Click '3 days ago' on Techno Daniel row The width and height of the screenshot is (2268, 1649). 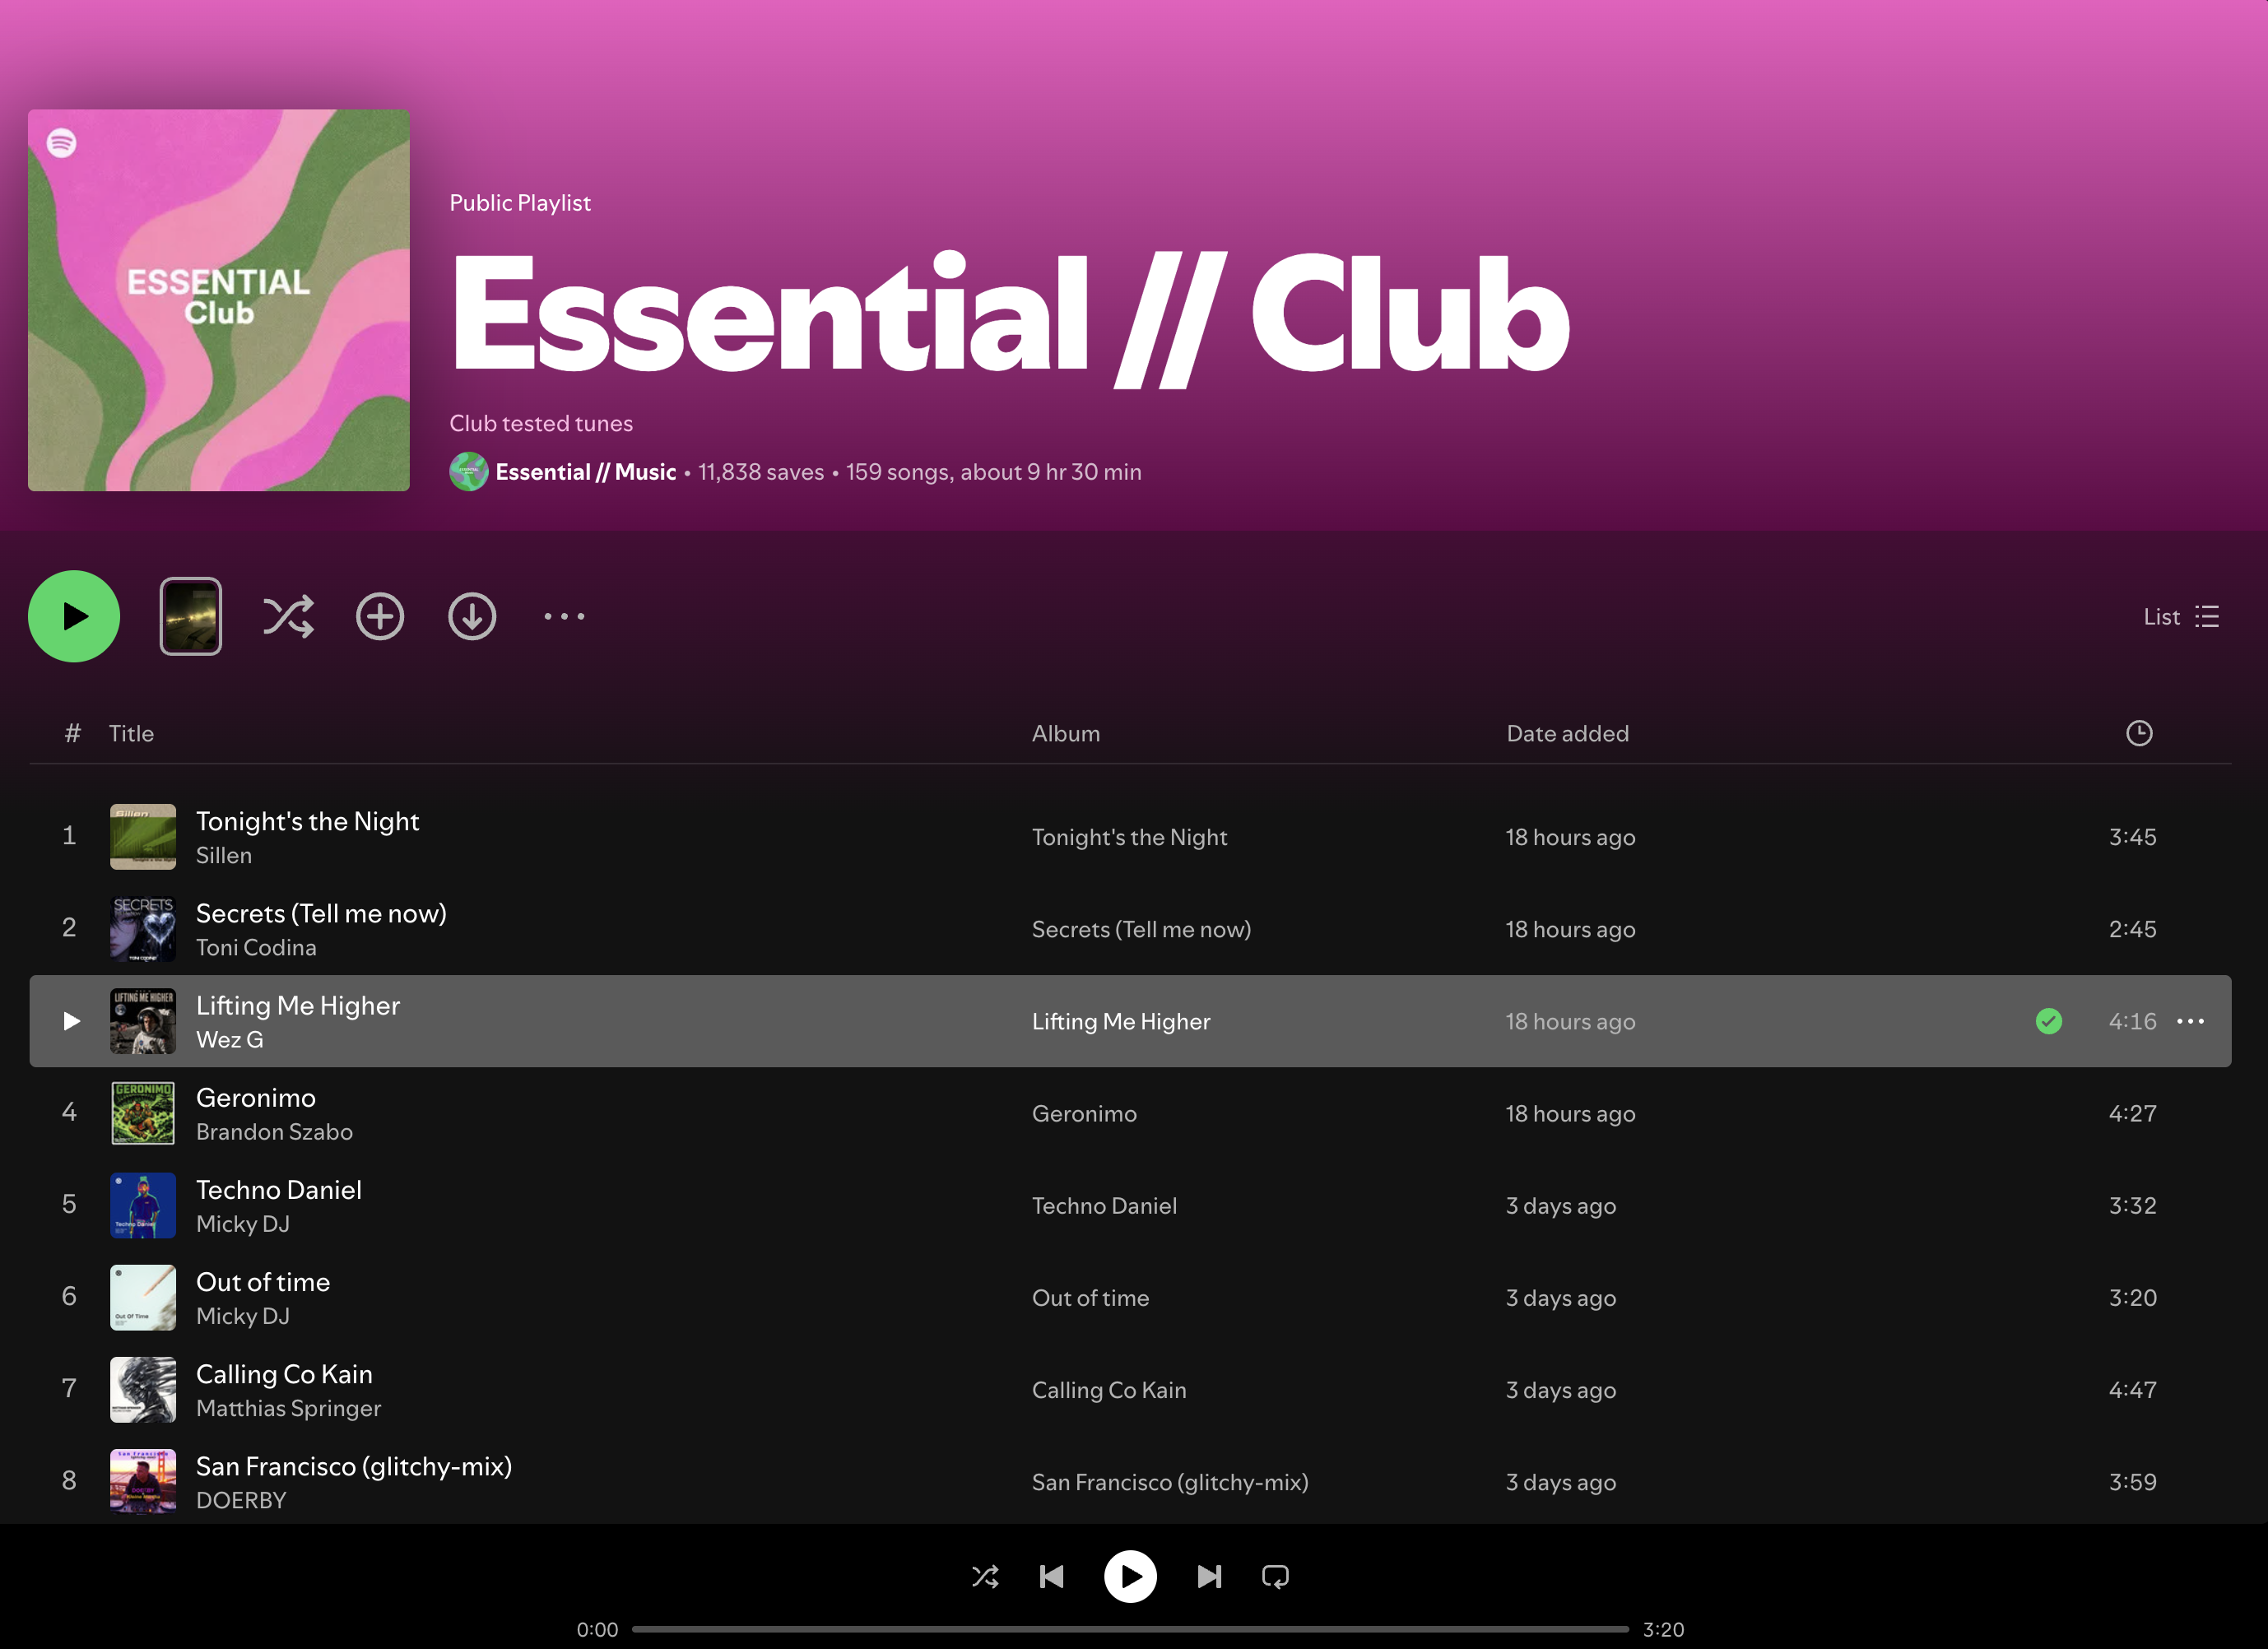click(1561, 1206)
